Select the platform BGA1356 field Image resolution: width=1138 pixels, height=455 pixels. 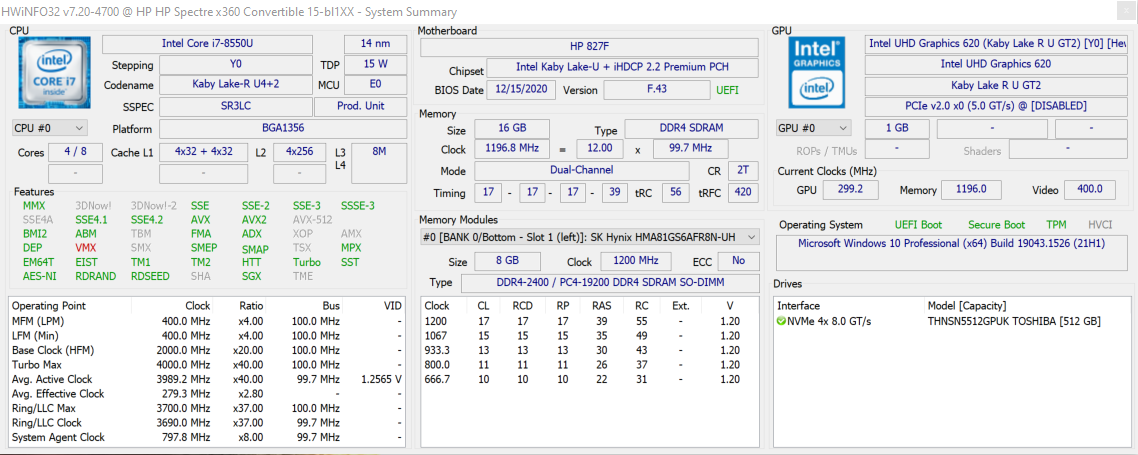click(283, 128)
